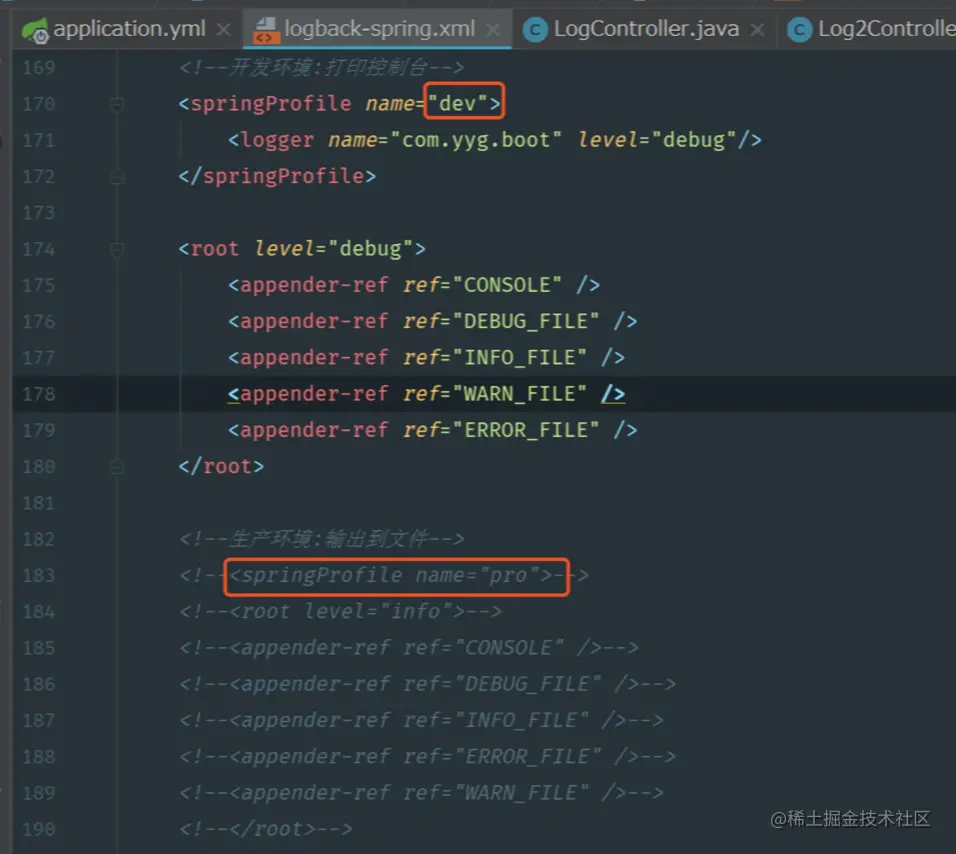Click the class icon on LogController.java
Image resolution: width=956 pixels, height=854 pixels.
click(x=535, y=30)
